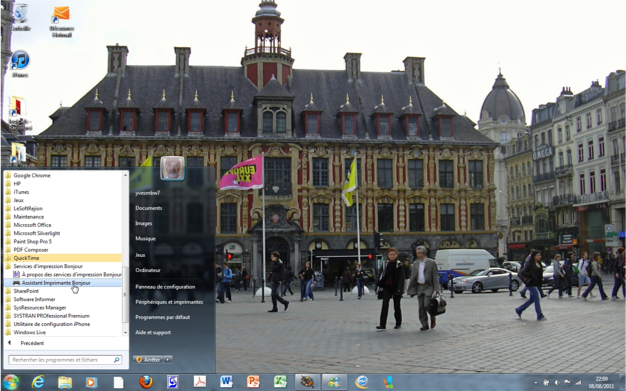This screenshot has height=391, width=626.
Task: Open Windows Explorer folder icon in taskbar
Action: (65, 382)
